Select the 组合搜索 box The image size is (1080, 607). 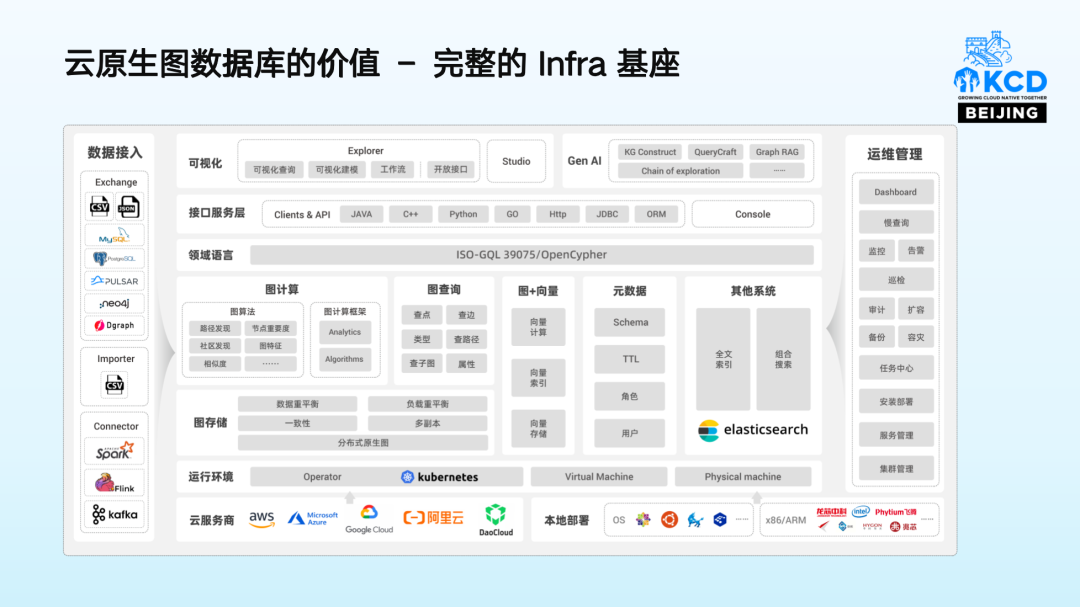tap(783, 359)
